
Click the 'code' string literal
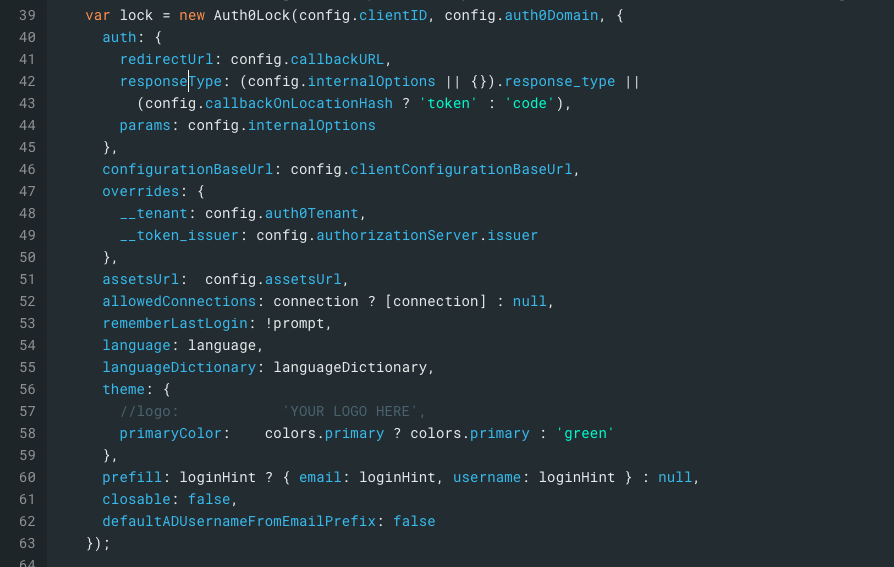[530, 103]
